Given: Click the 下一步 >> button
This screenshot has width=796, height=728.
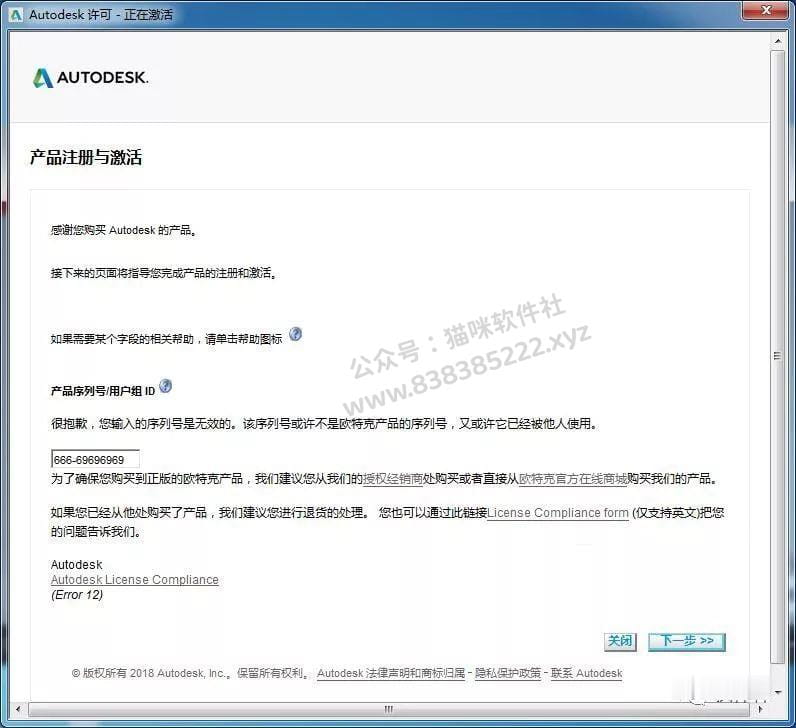Looking at the screenshot, I should pos(687,641).
